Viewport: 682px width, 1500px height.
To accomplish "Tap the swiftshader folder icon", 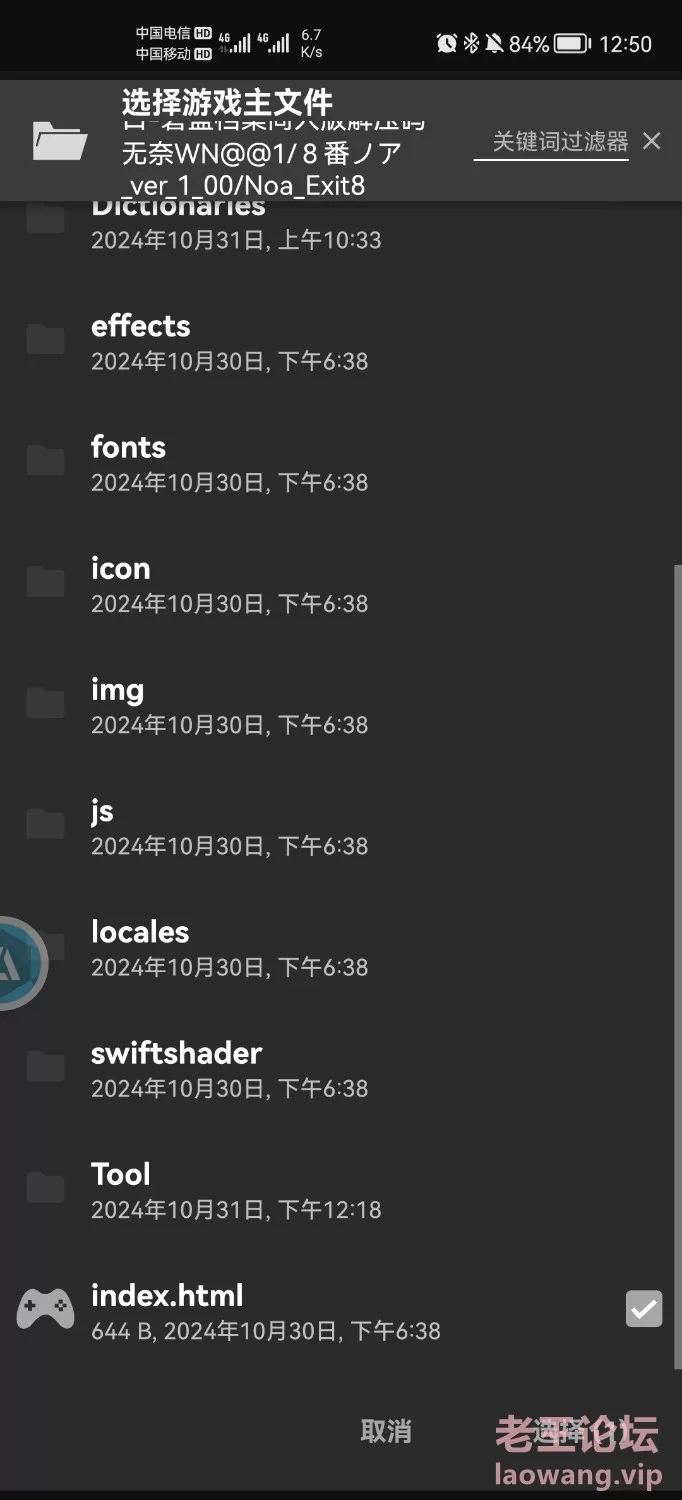I will tap(46, 1067).
